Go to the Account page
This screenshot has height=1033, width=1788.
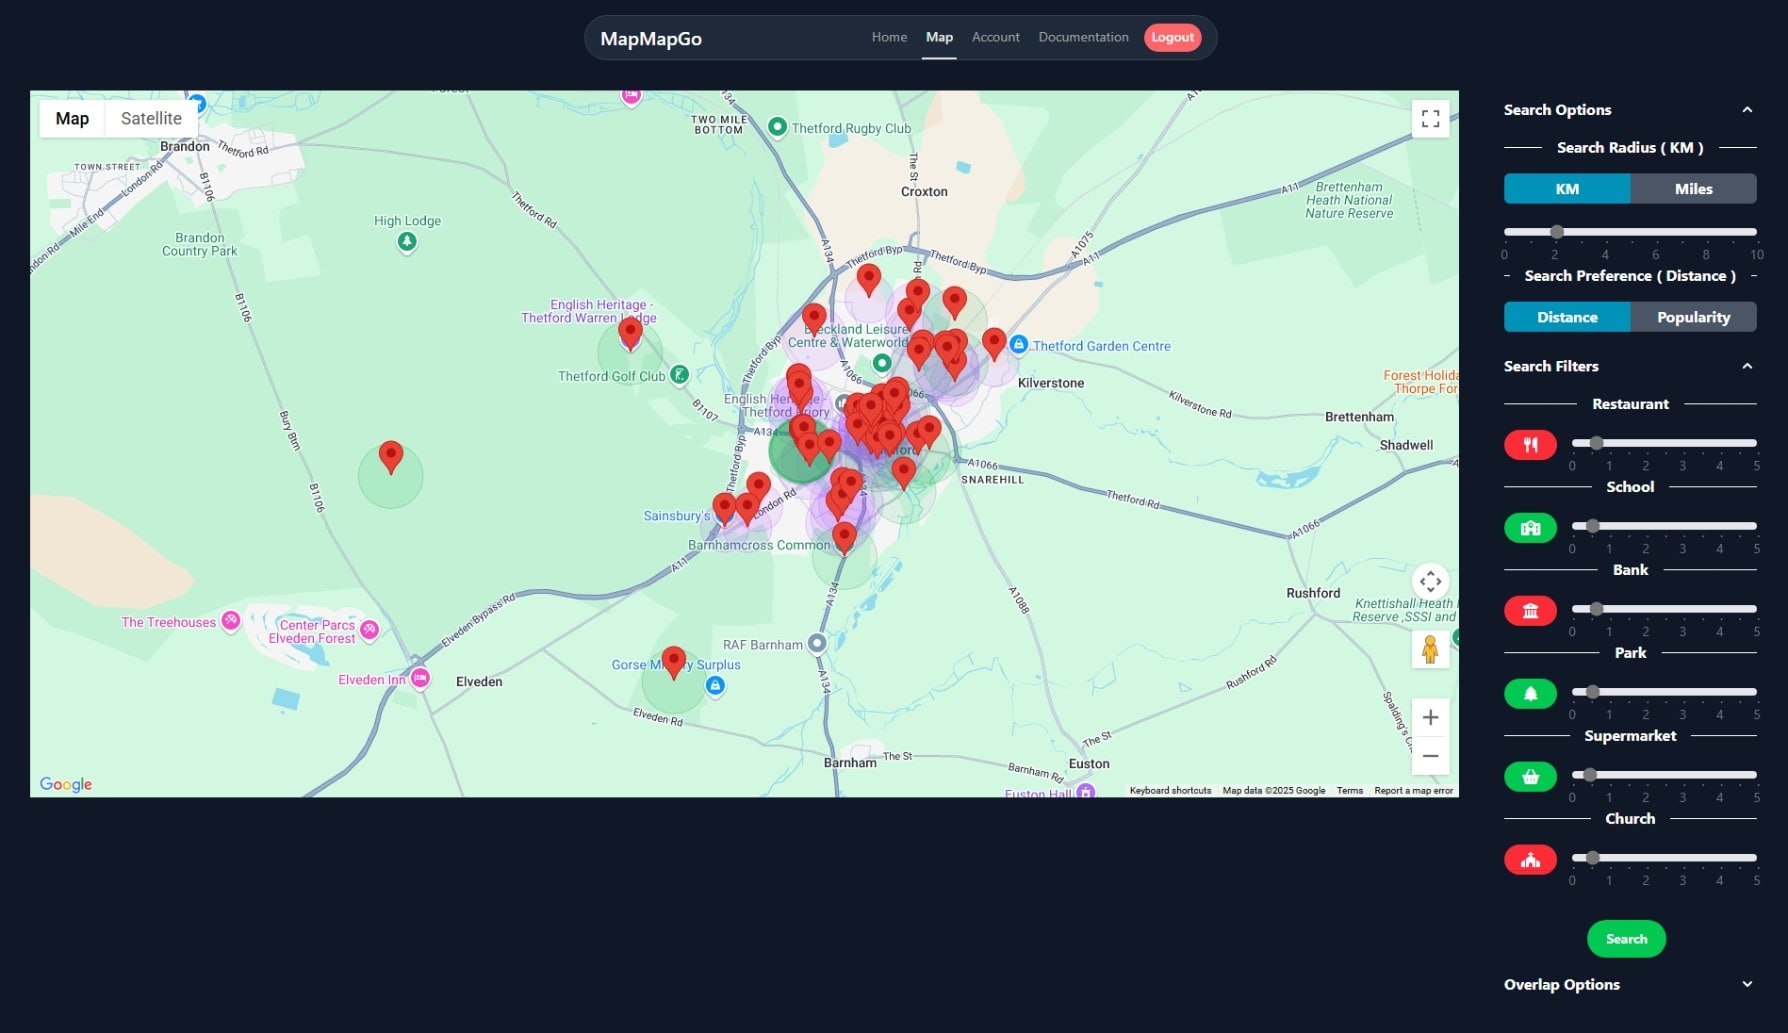point(996,37)
